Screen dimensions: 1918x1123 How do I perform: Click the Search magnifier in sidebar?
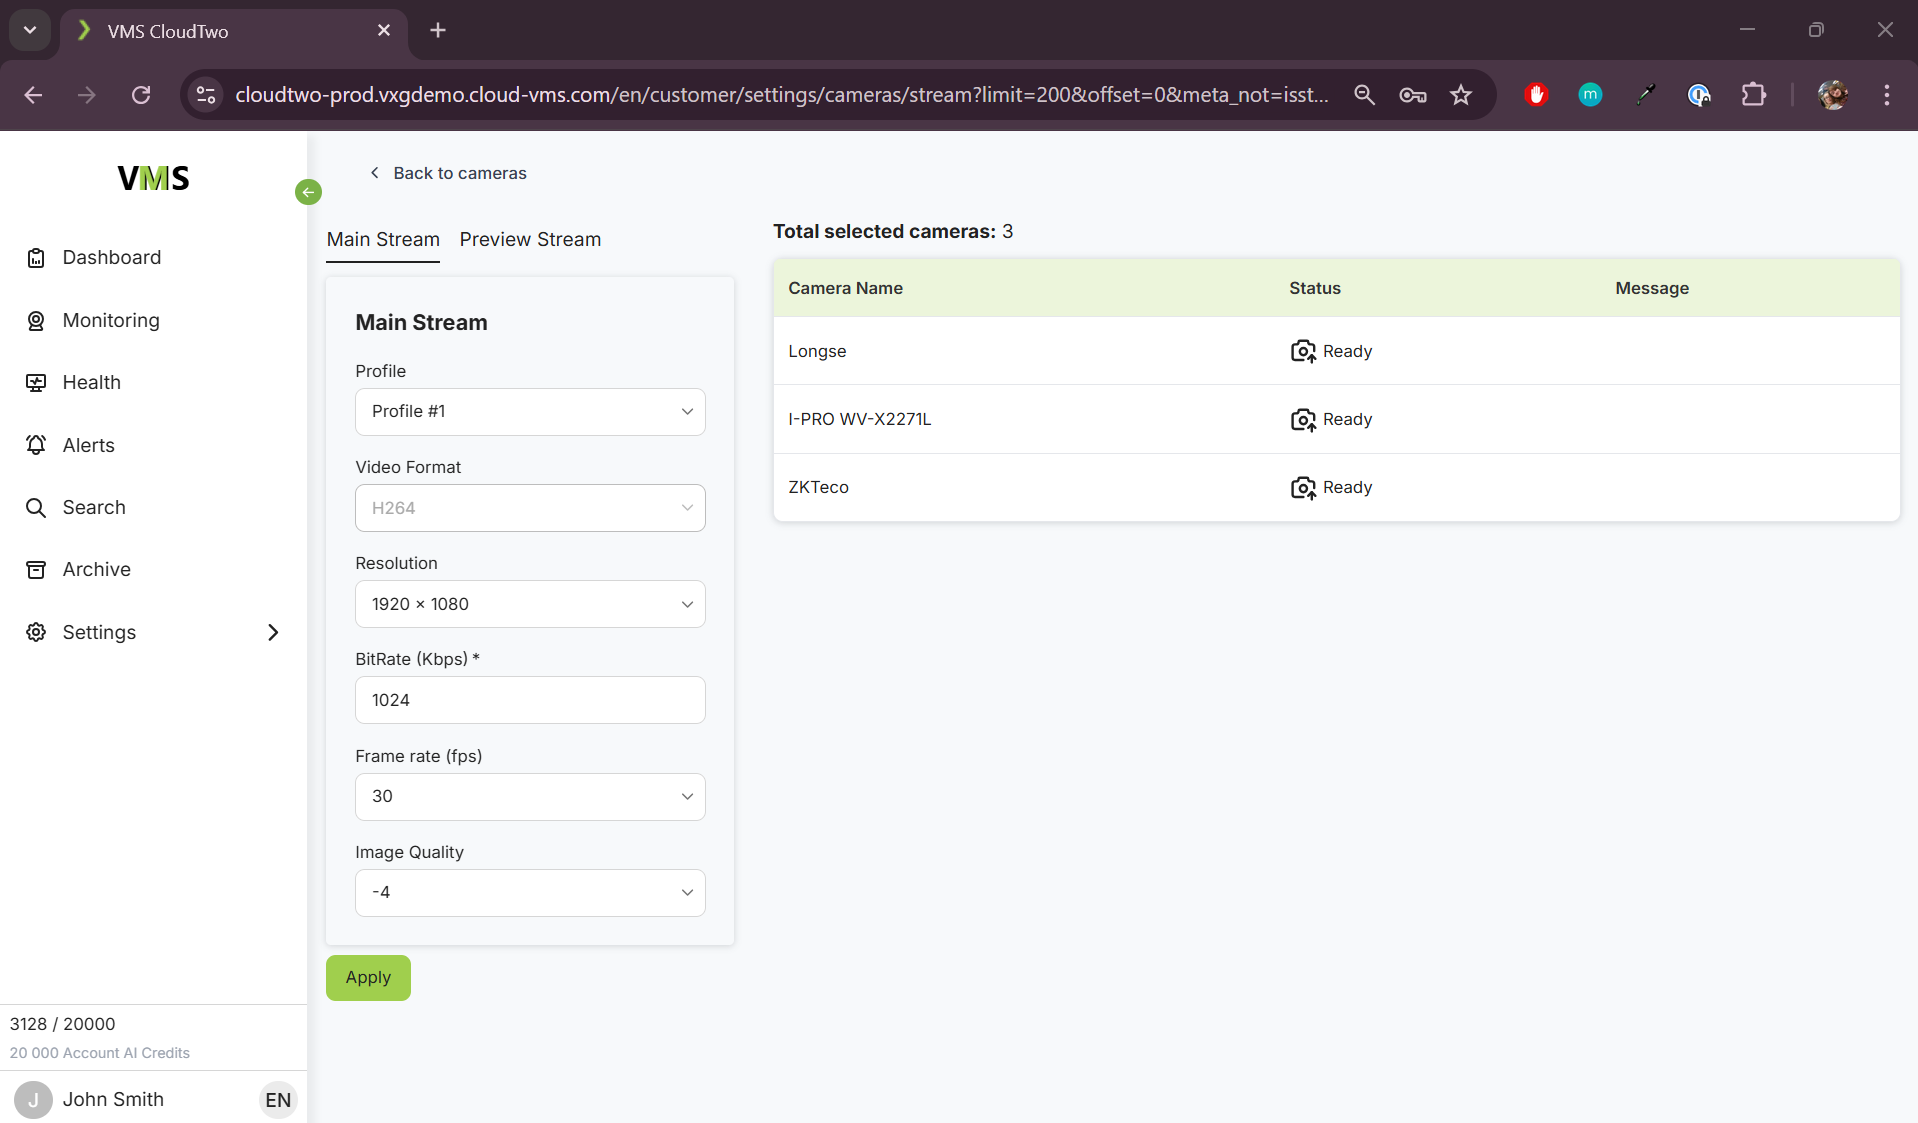36,508
